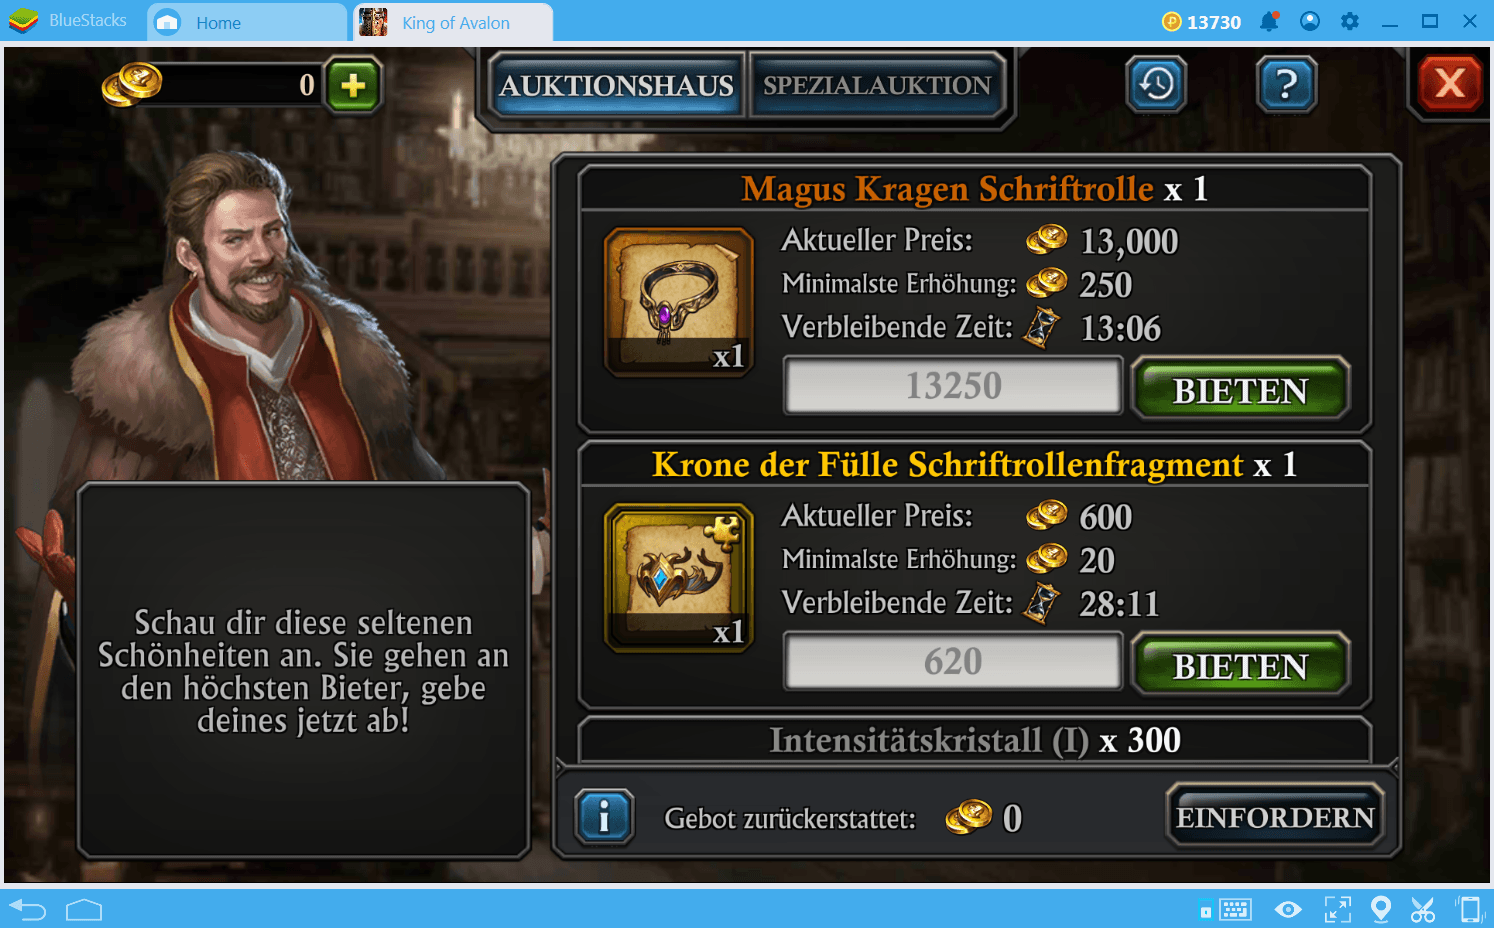Bid on the Magus Kragen Schriftrolle
Image resolution: width=1494 pixels, height=928 pixels.
click(1240, 390)
